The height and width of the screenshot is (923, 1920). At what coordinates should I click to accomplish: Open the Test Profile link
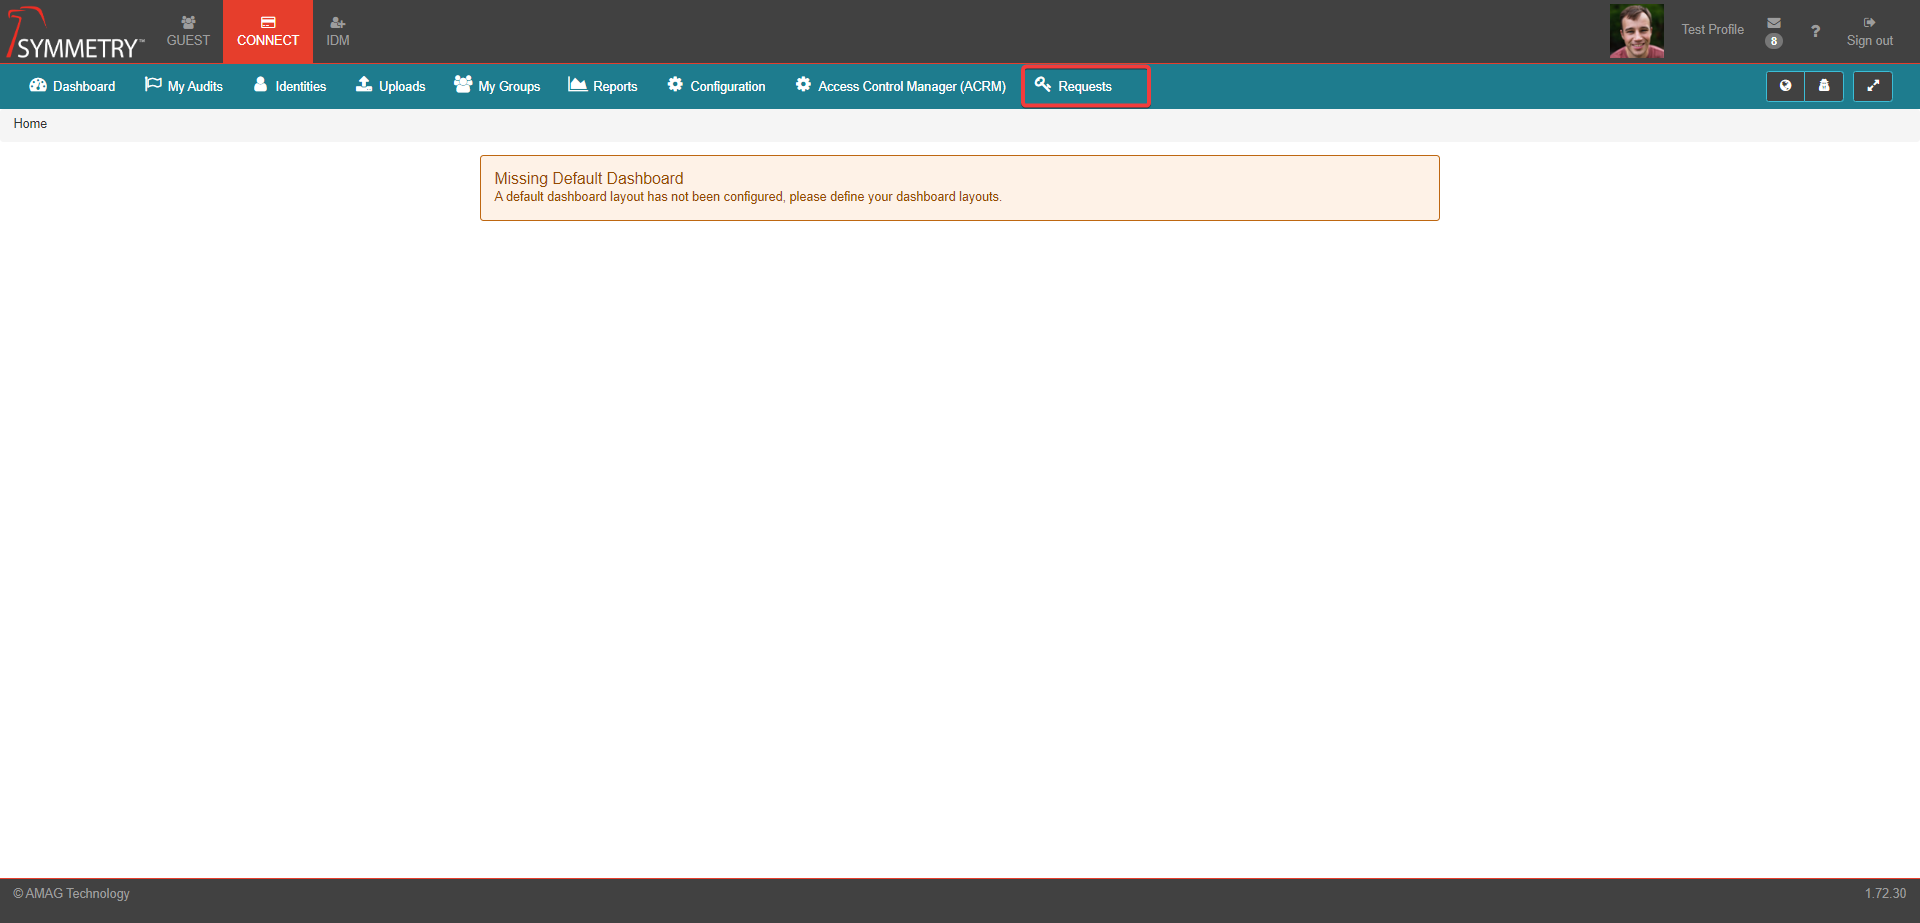coord(1712,30)
